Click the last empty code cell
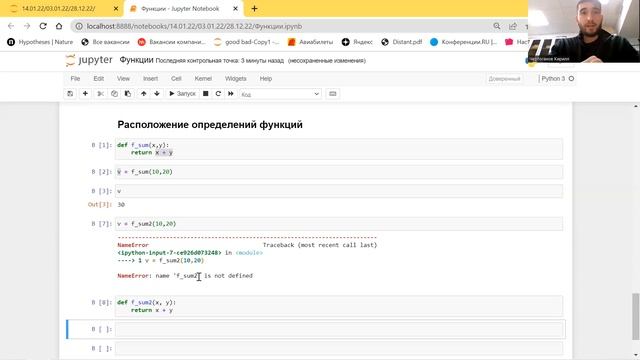The image size is (640, 360). pos(339,349)
